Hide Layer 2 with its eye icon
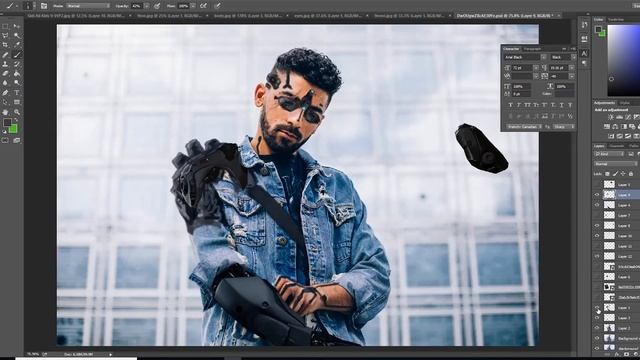The image size is (640, 360). tap(597, 328)
